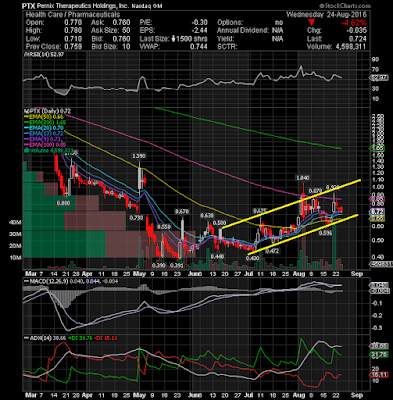Click the yellow EMA(50) legend swatch
393x400 pixels.
(x=25, y=117)
